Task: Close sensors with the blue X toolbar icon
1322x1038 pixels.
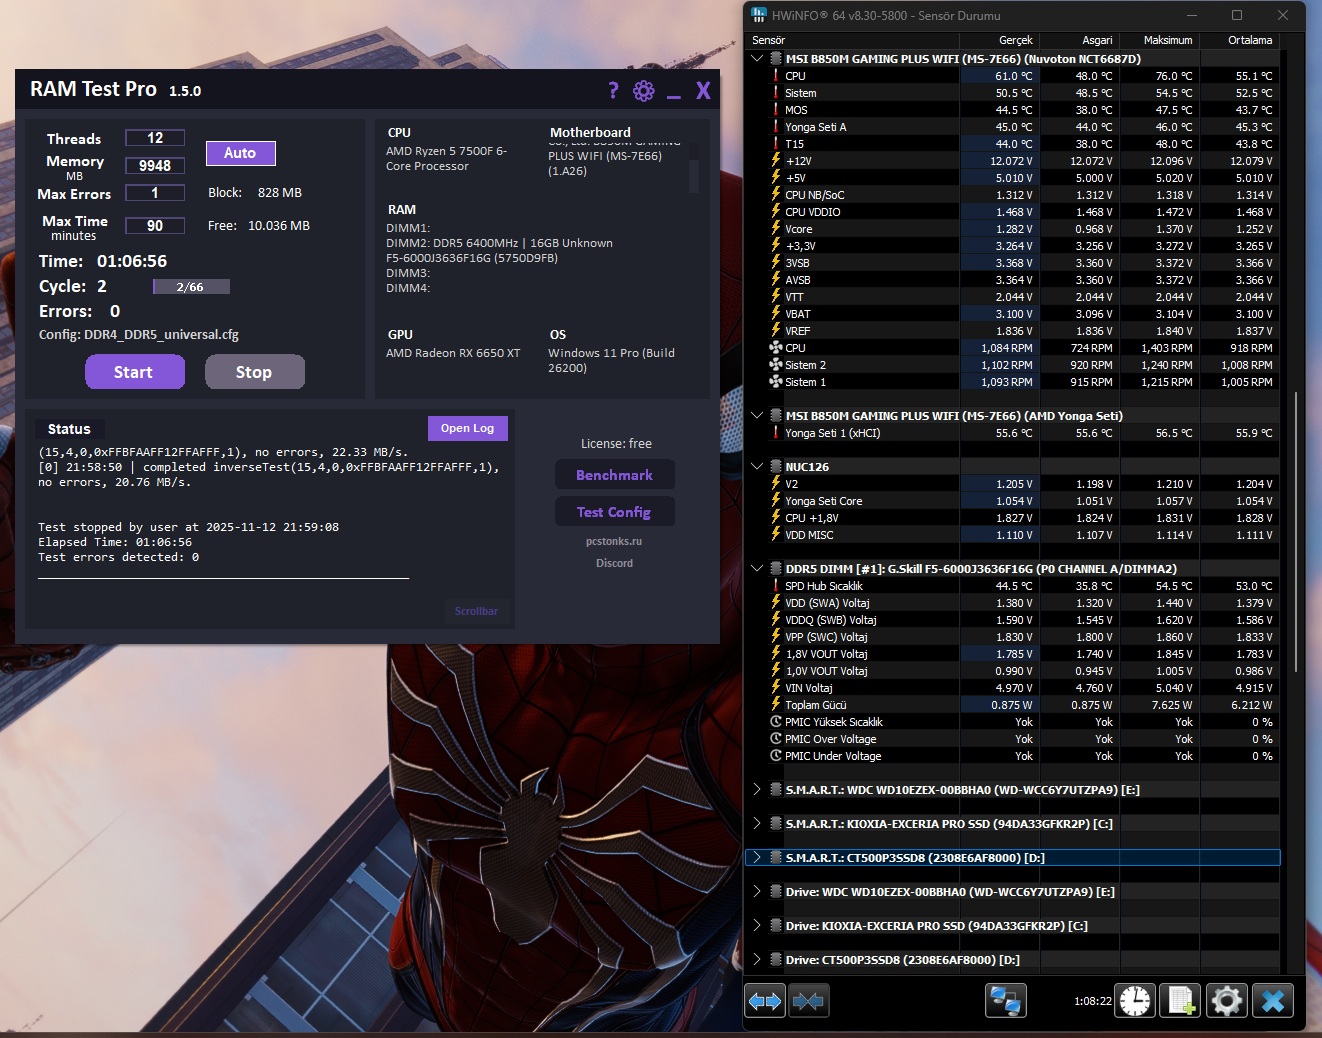Action: click(1272, 1000)
